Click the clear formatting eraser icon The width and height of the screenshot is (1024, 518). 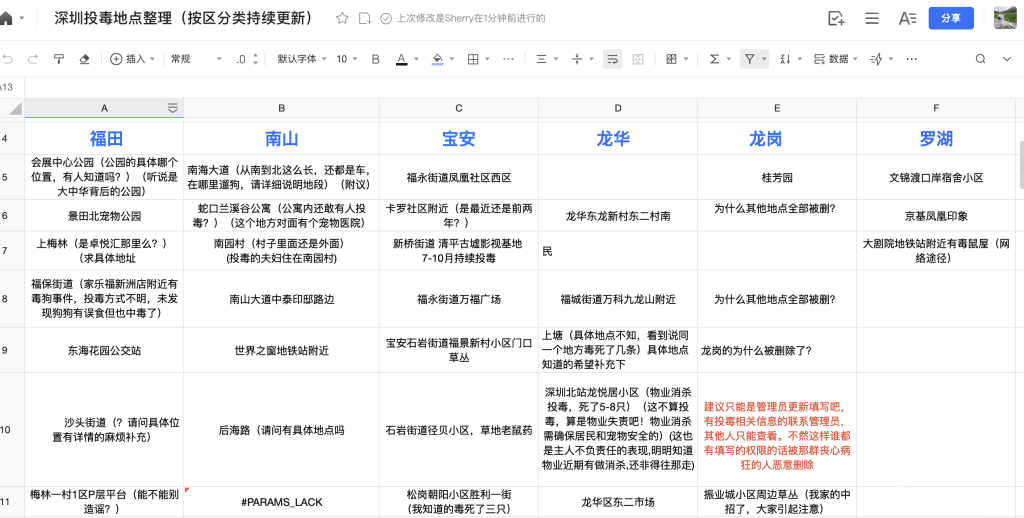pyautogui.click(x=84, y=59)
